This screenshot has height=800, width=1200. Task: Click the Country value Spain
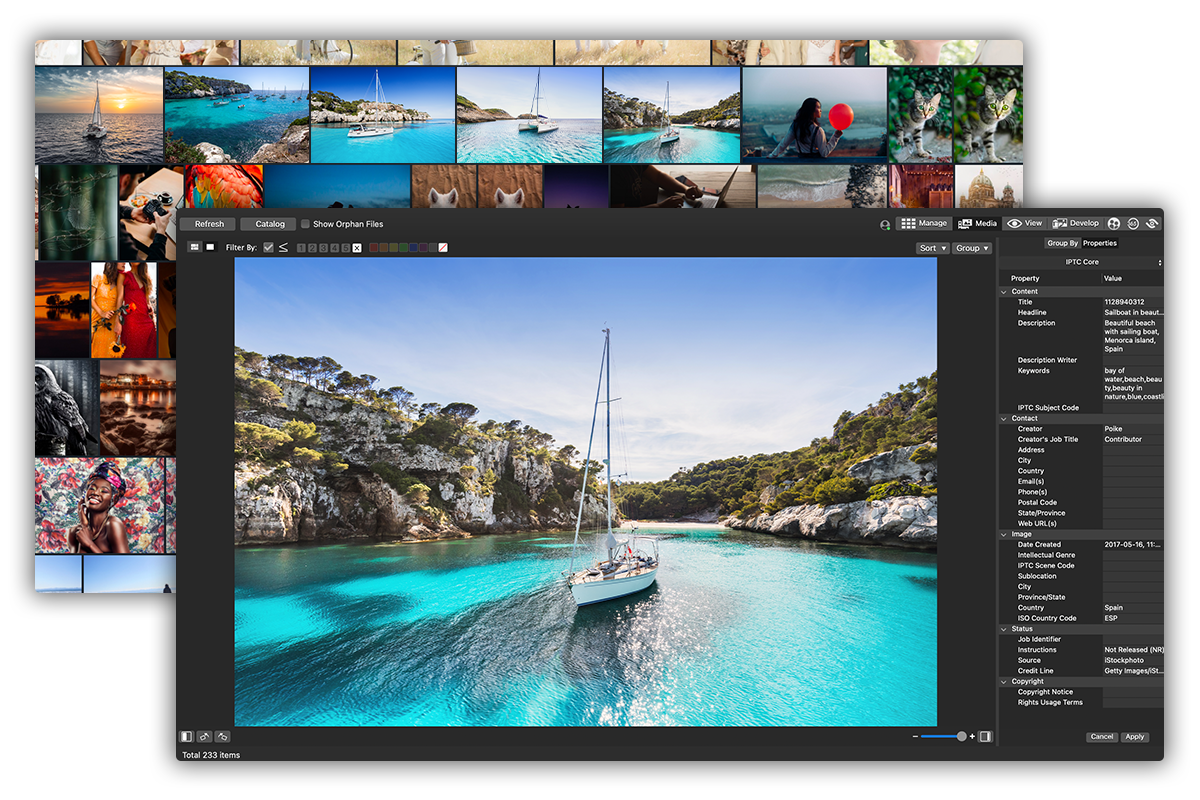coord(1133,608)
